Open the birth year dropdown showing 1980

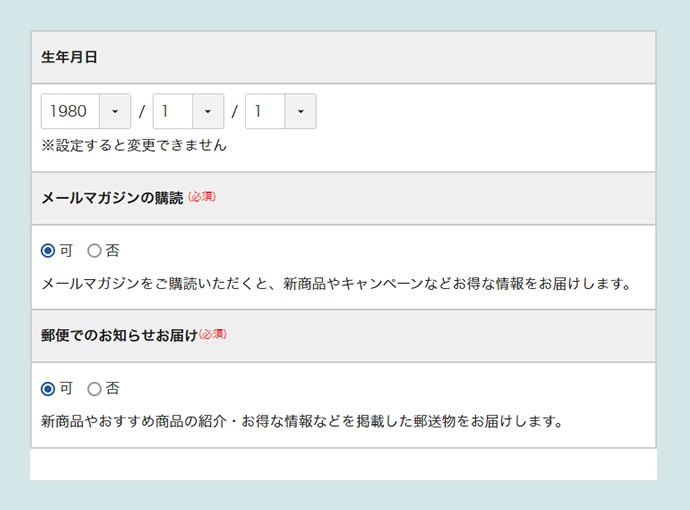(x=70, y=111)
